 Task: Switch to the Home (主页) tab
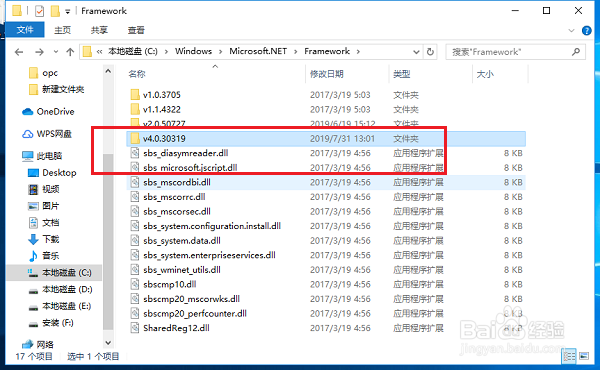pyautogui.click(x=62, y=30)
